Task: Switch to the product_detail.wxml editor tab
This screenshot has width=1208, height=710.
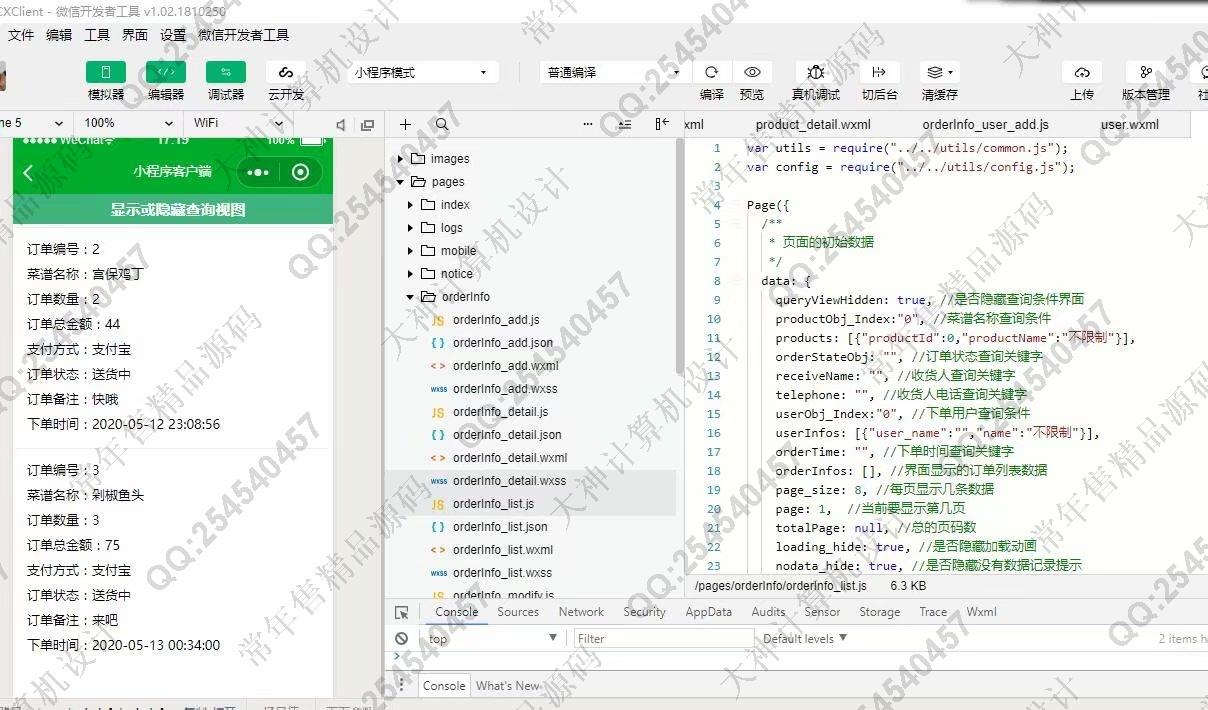Action: point(813,125)
